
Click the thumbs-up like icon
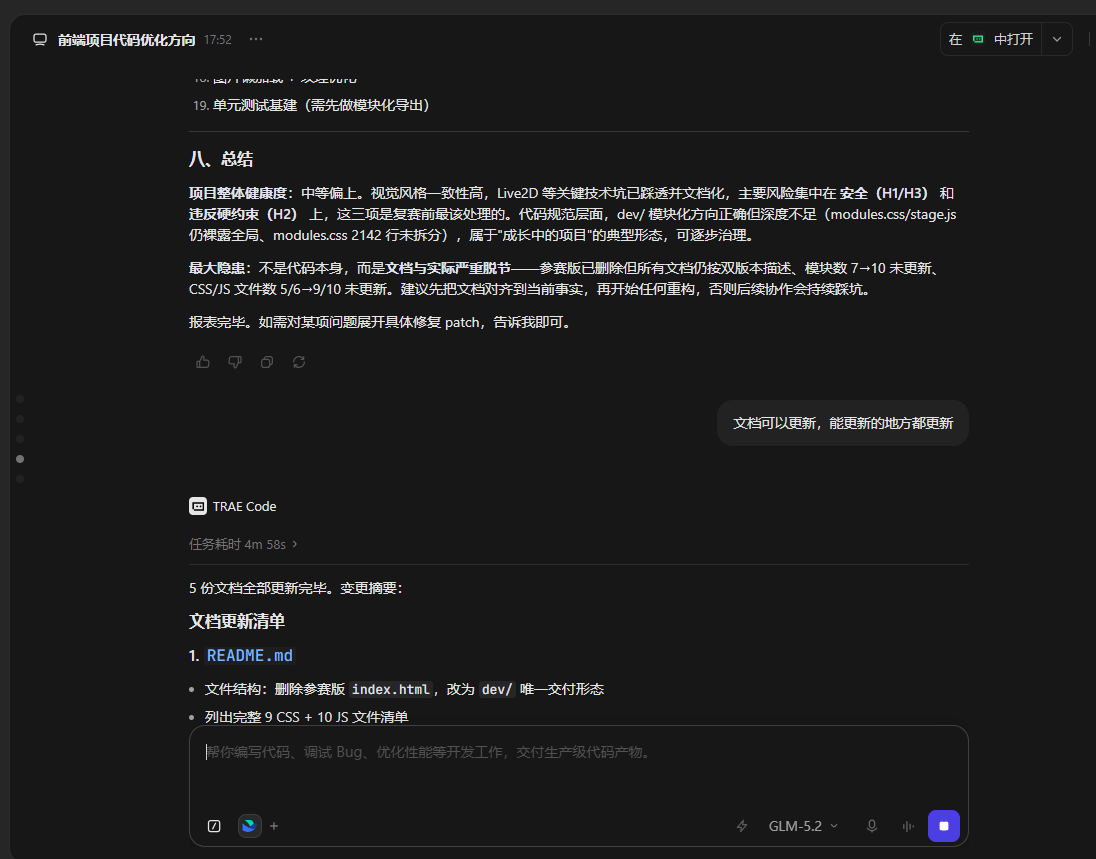tap(203, 362)
